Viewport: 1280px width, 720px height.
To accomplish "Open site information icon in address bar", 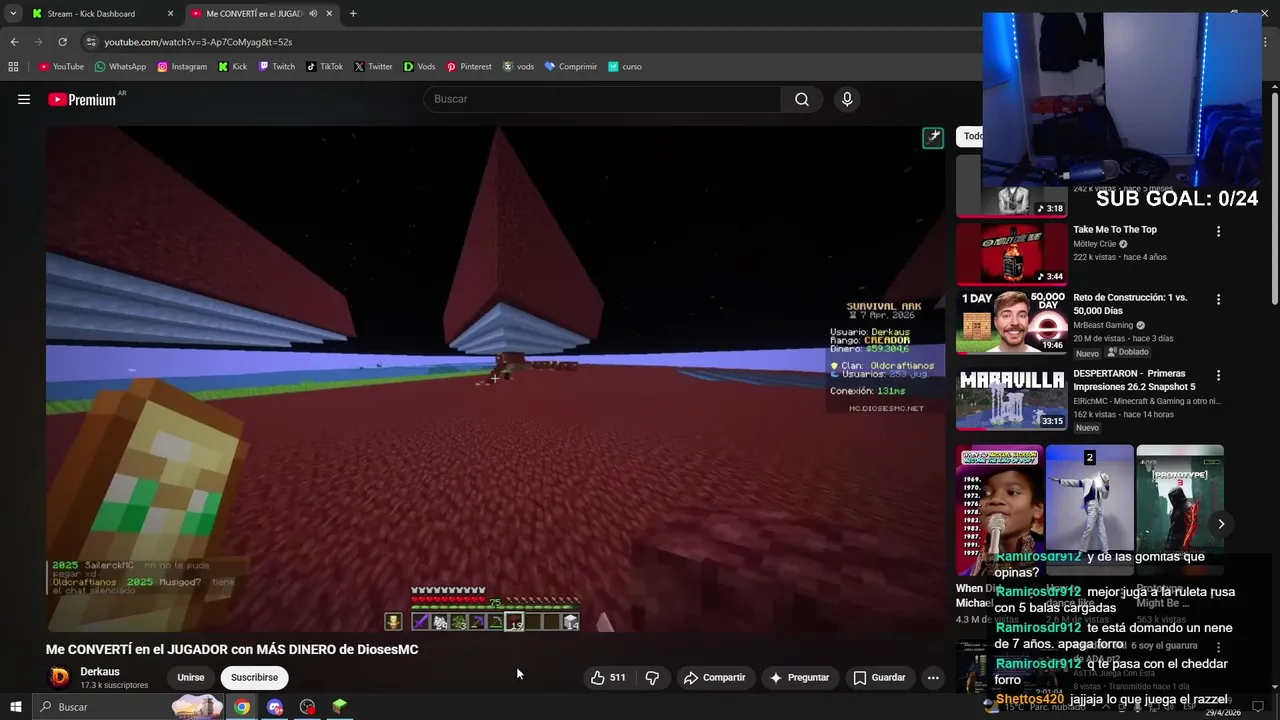I will (91, 42).
